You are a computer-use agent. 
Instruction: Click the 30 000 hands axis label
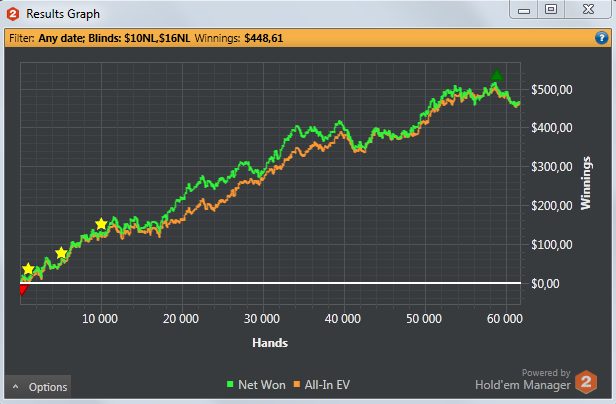(262, 319)
